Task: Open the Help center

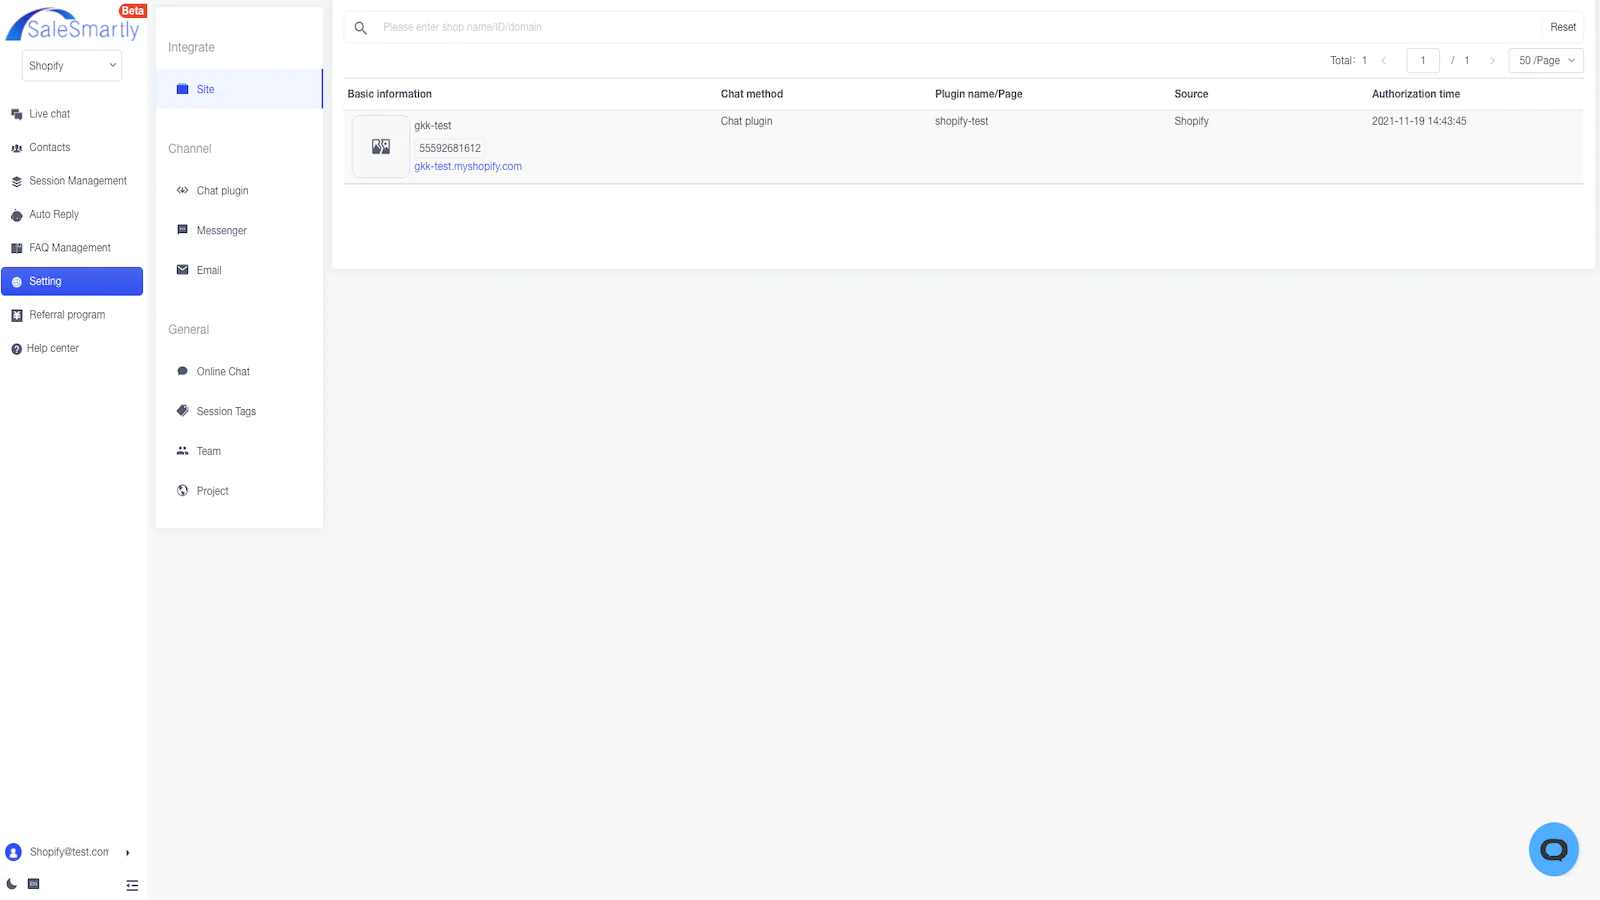Action: 52,349
